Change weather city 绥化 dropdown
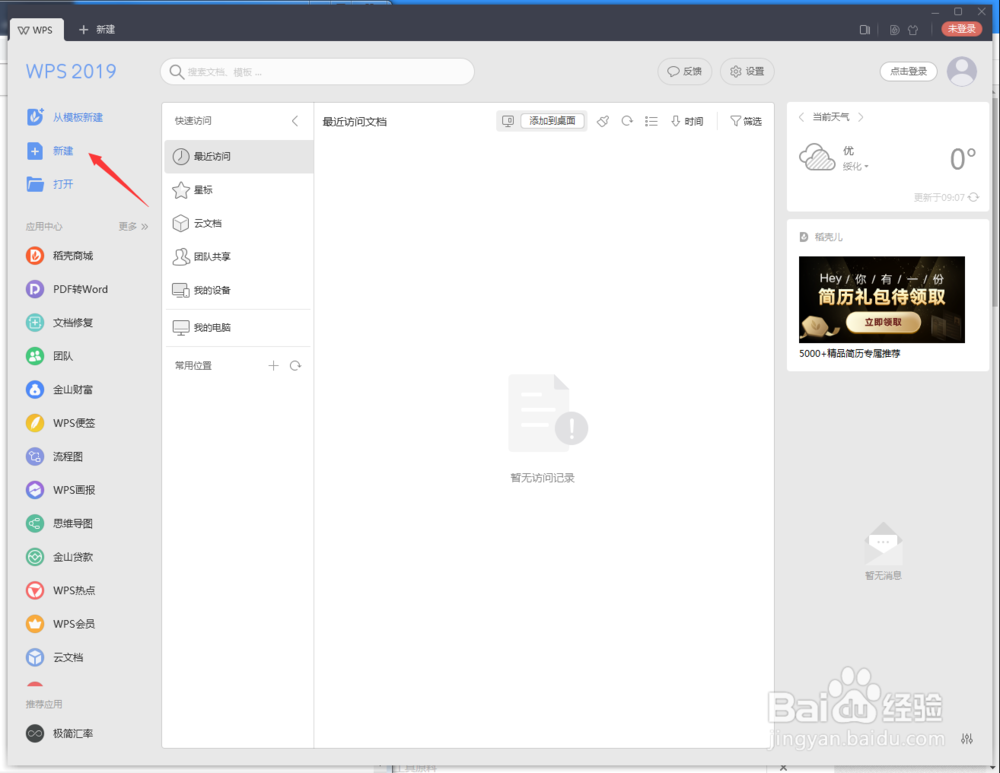The height and width of the screenshot is (773, 1000). (x=855, y=166)
